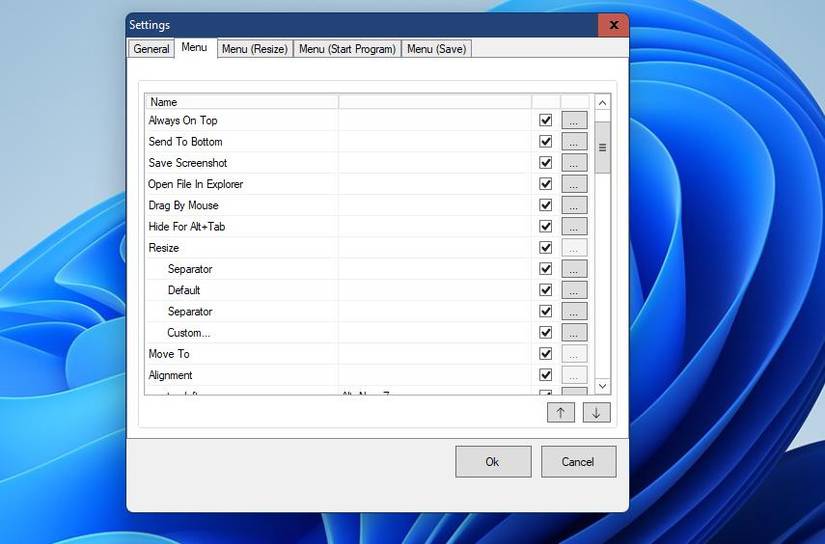Move selected item up with arrow button
Viewport: 825px width, 544px height.
(560, 413)
